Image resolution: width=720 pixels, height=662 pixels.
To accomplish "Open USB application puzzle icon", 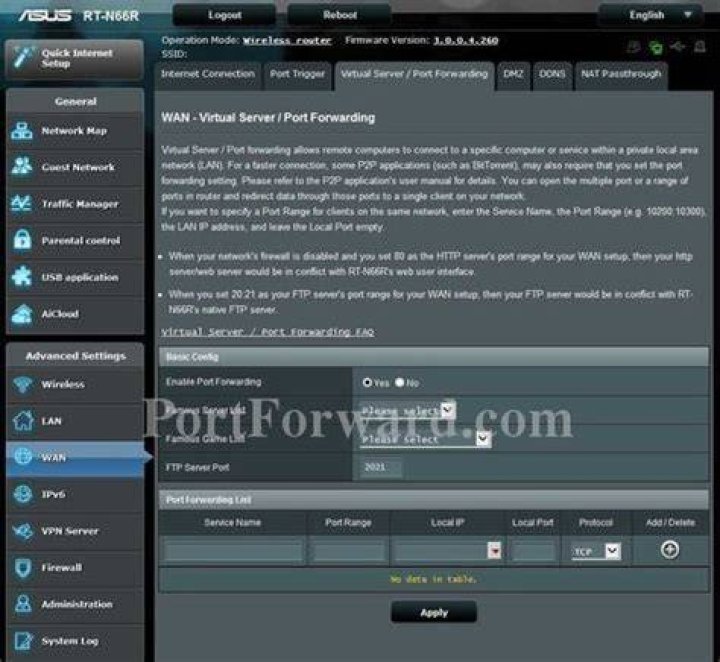I will point(22,277).
